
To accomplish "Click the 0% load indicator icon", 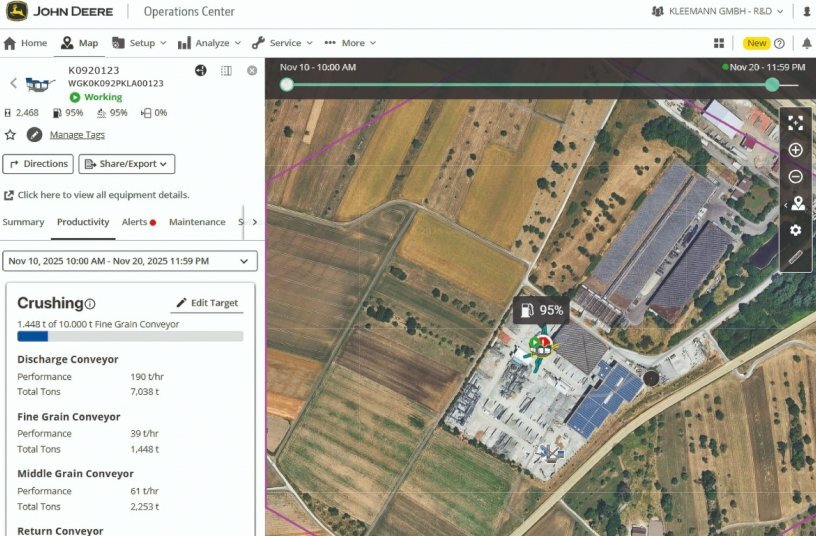I will pos(146,112).
